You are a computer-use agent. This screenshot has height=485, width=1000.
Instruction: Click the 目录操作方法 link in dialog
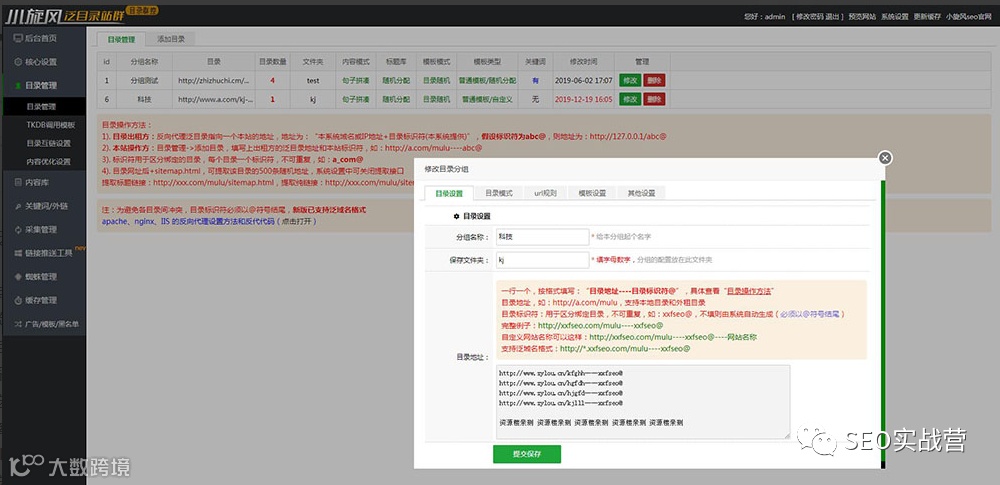click(x=751, y=290)
